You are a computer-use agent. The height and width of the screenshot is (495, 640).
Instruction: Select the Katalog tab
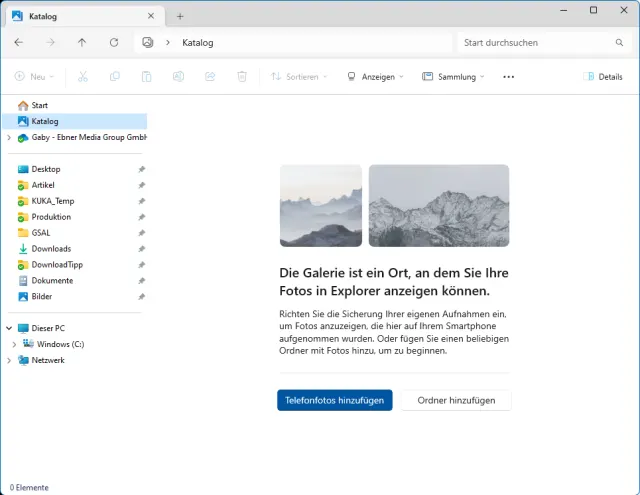pyautogui.click(x=80, y=16)
